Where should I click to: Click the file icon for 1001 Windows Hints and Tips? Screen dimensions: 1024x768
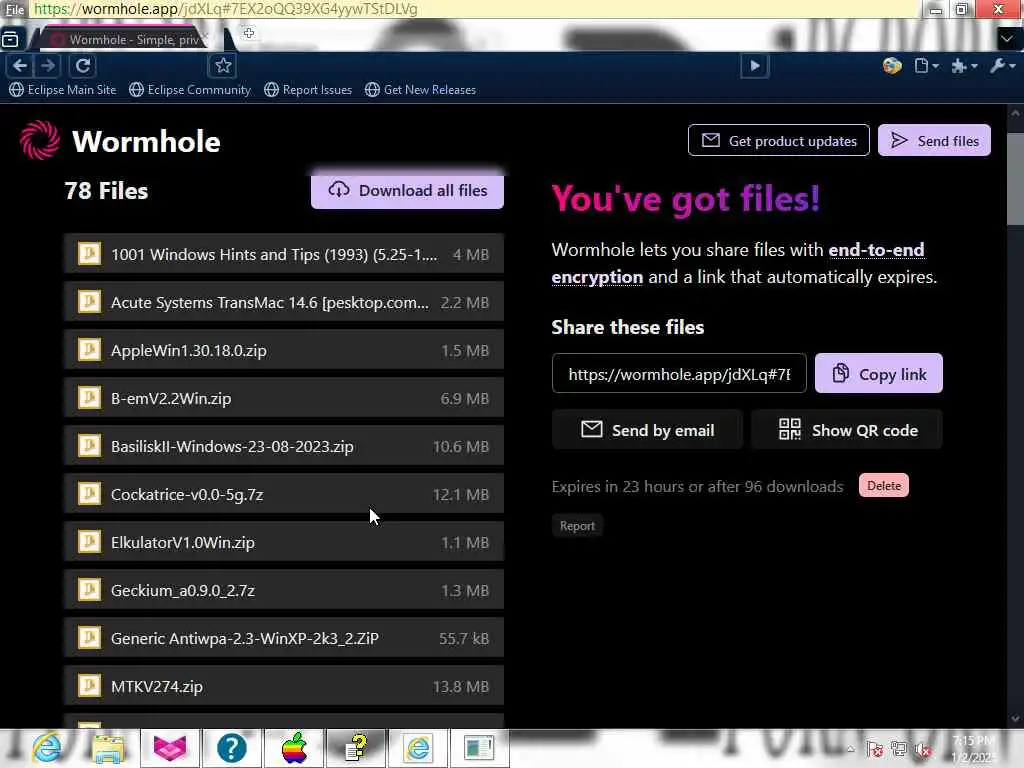tap(89, 253)
